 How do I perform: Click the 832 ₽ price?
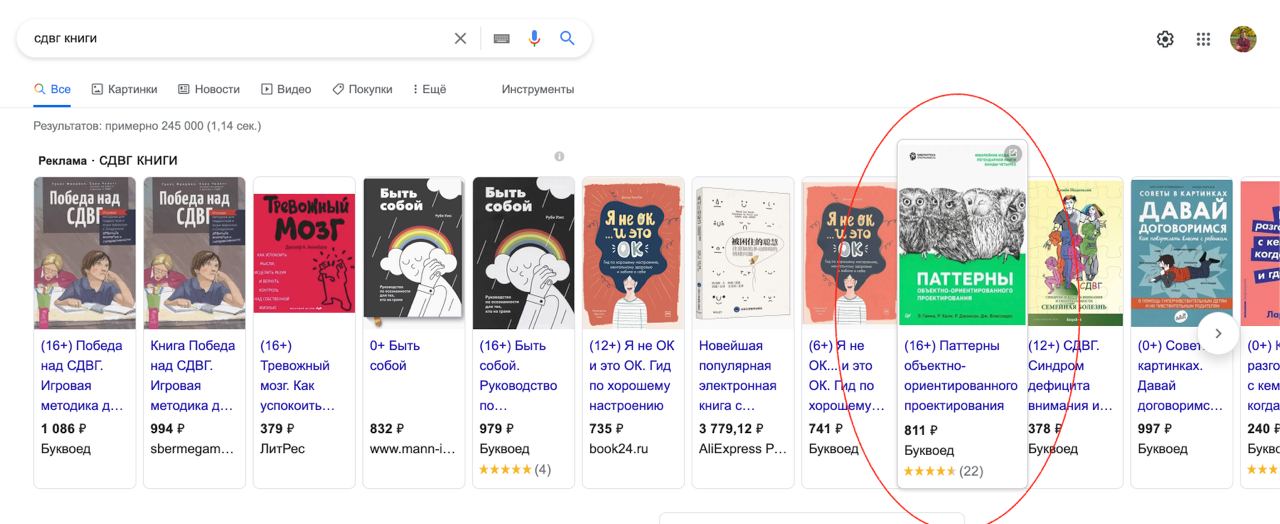(387, 428)
